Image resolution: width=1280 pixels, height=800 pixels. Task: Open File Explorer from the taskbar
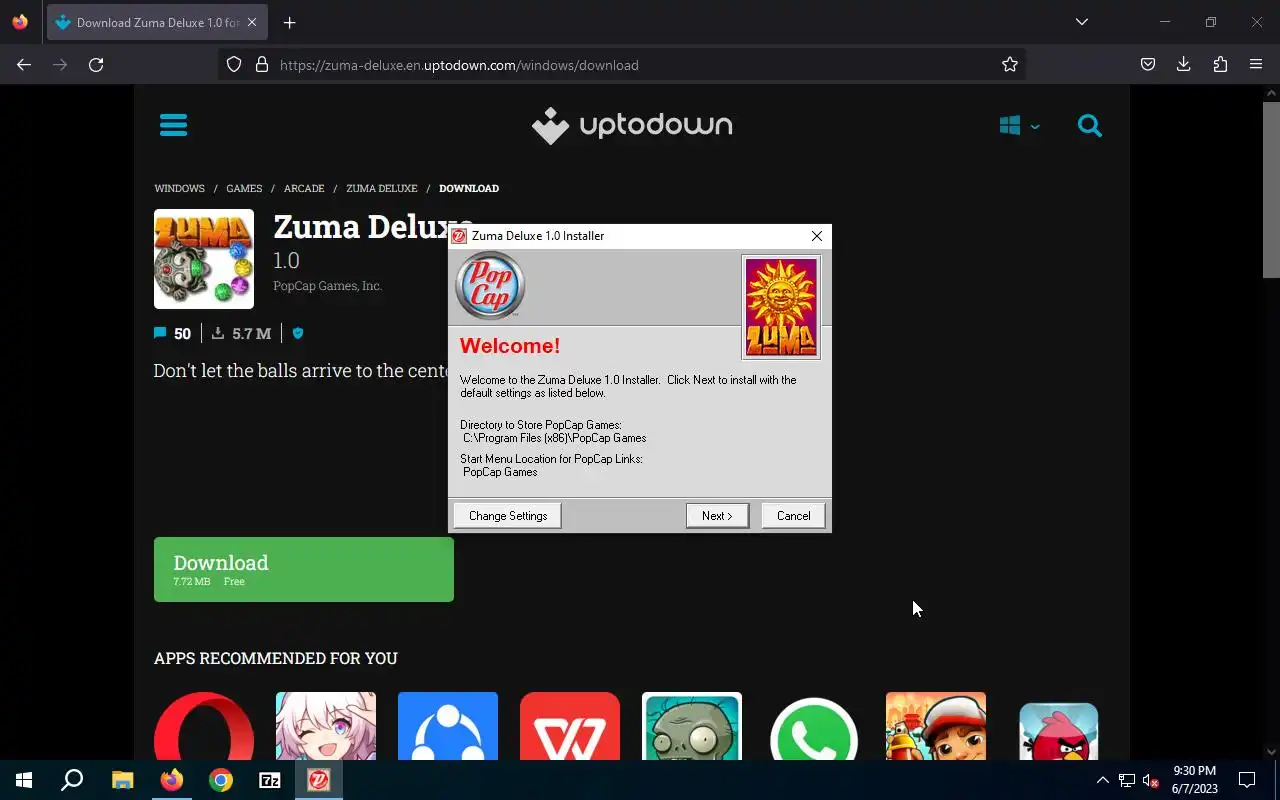click(122, 780)
